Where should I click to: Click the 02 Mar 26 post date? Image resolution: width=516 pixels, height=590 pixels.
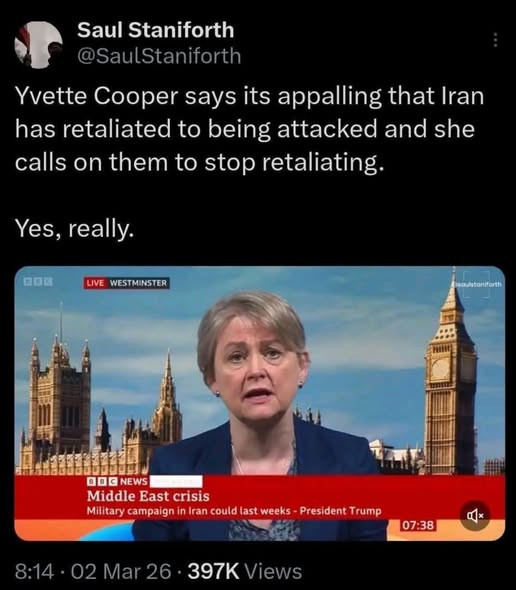tap(121, 572)
